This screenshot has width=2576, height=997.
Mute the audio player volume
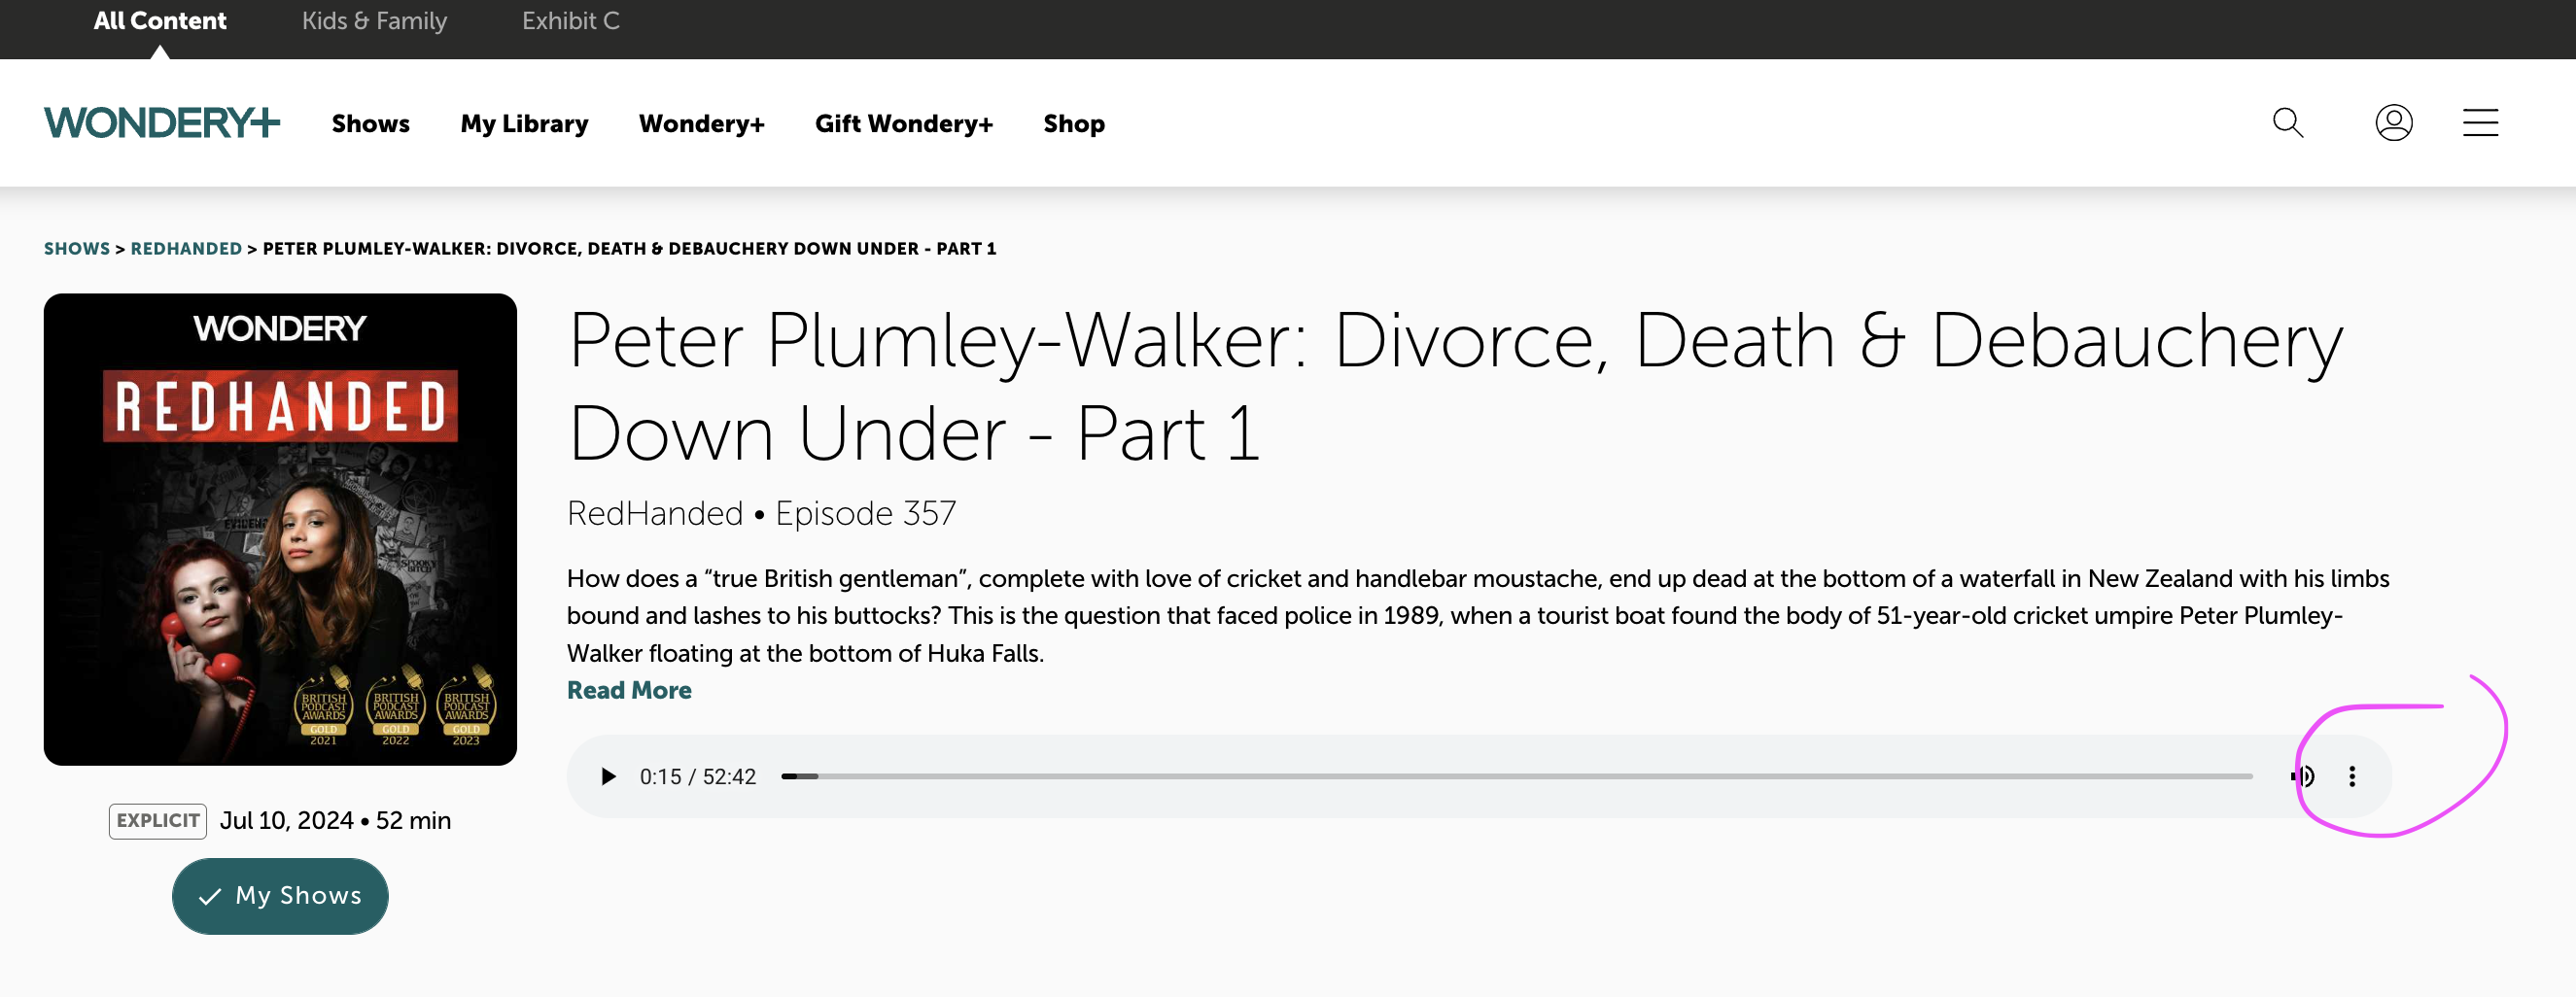2303,777
